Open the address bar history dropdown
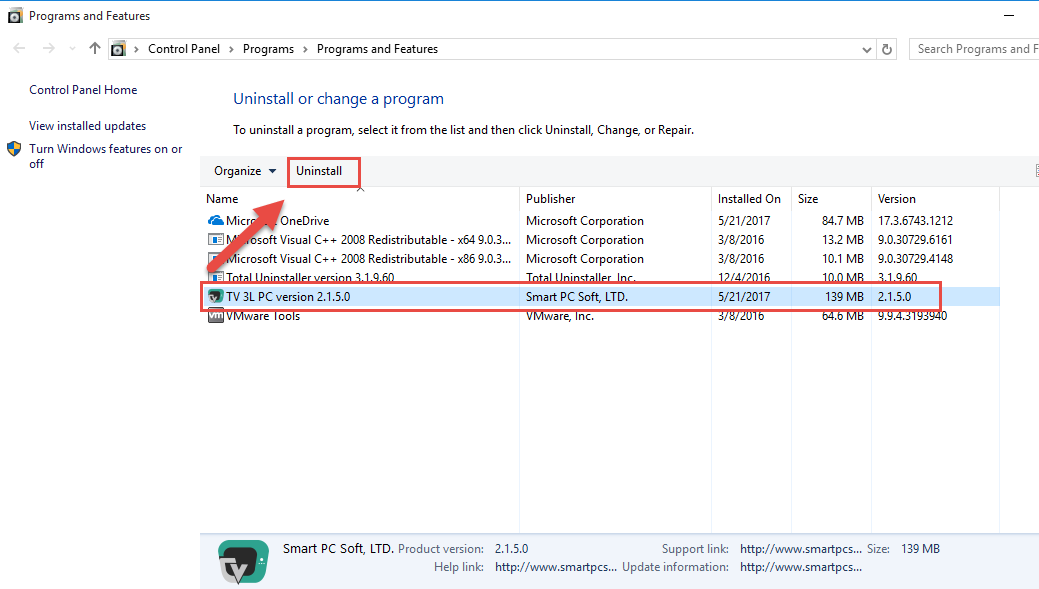 click(866, 50)
